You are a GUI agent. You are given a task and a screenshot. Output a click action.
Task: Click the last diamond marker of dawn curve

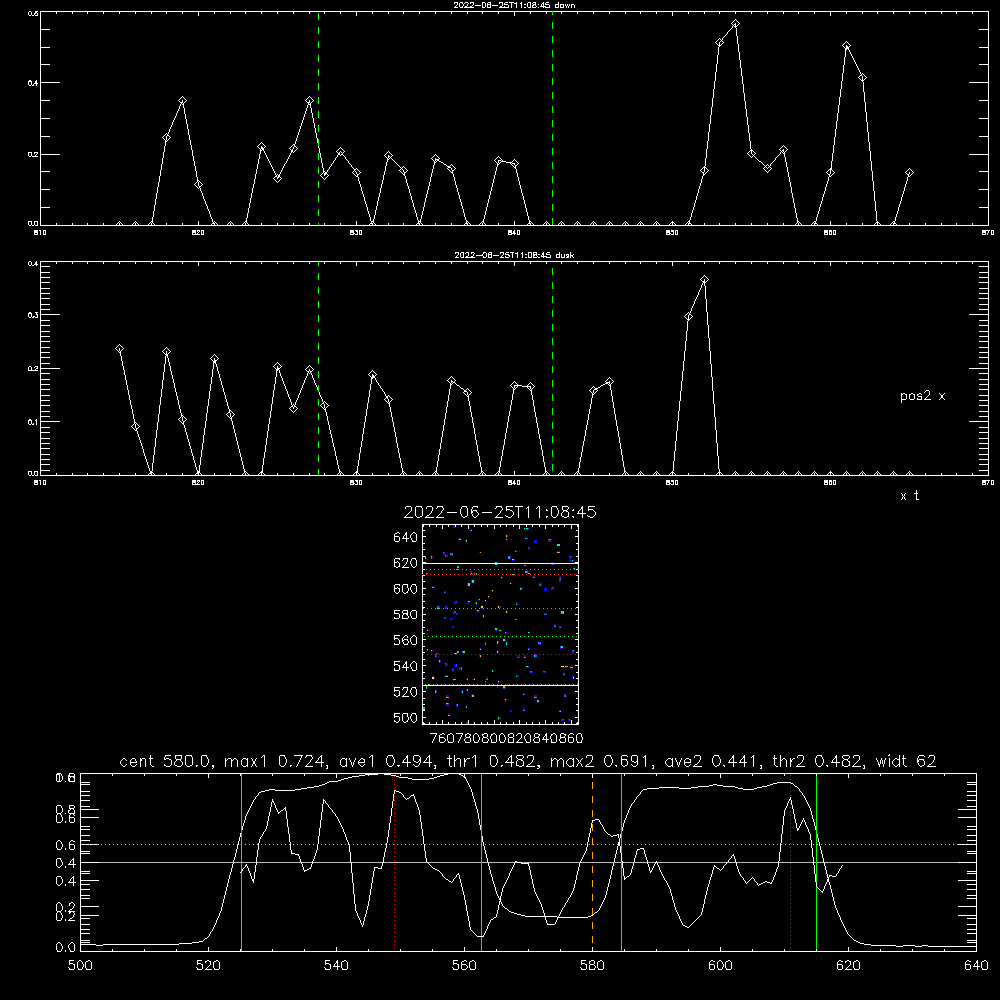coord(909,173)
